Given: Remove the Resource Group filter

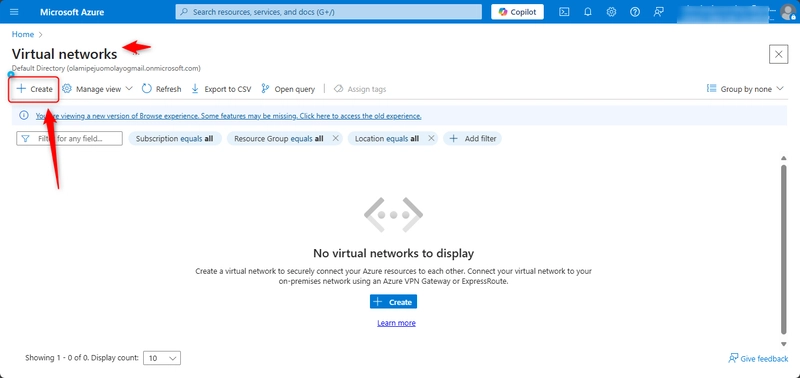Looking at the screenshot, I should click(335, 138).
